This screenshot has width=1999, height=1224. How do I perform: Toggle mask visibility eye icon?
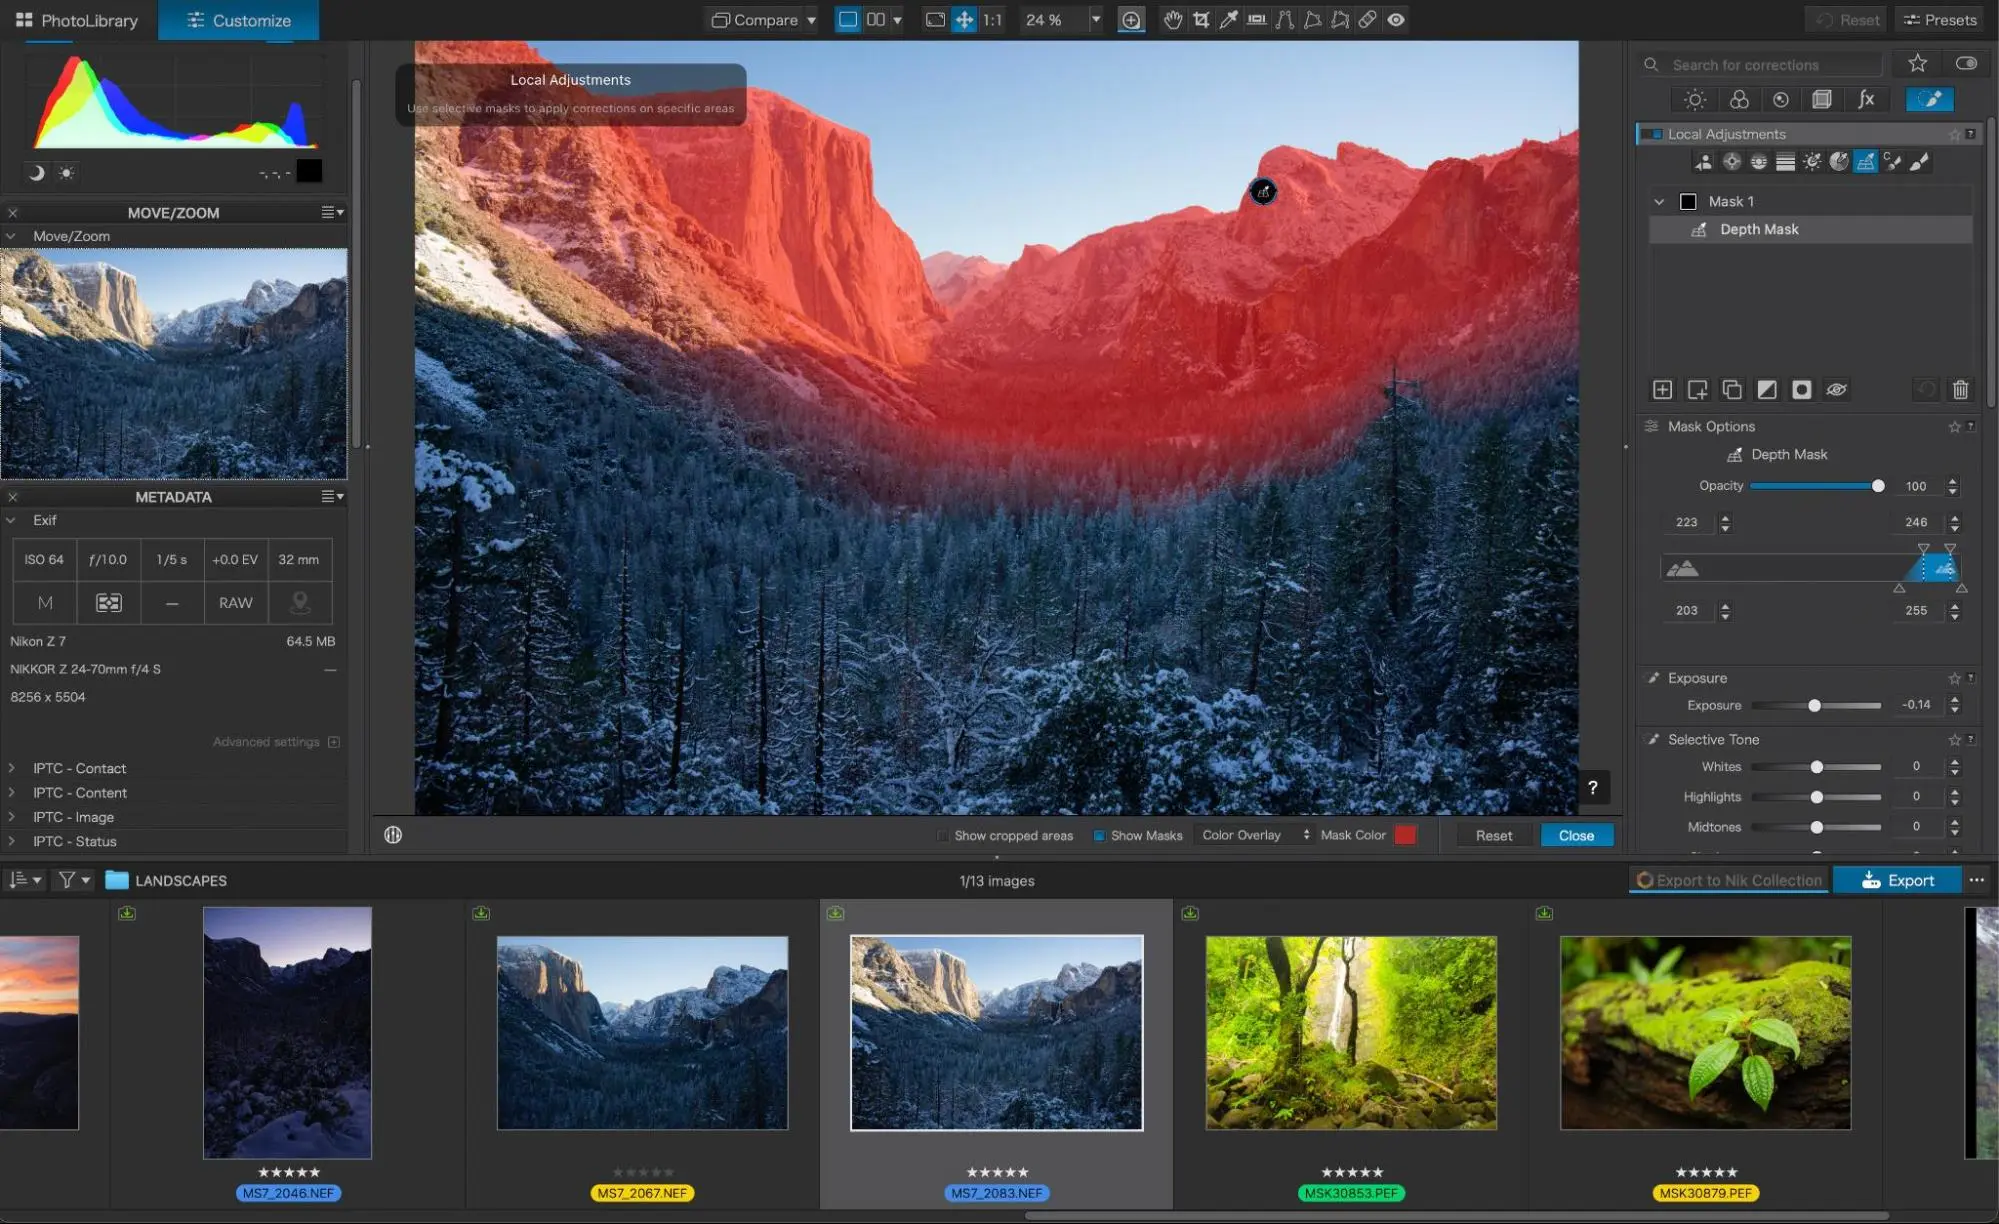point(1836,390)
